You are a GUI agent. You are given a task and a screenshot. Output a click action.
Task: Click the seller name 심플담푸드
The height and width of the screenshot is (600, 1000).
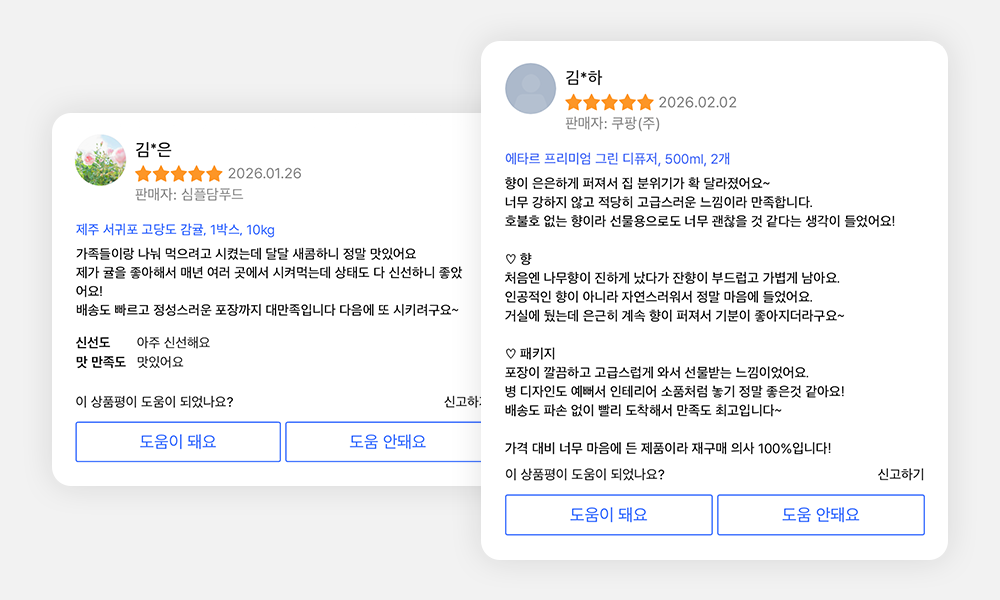[211, 194]
